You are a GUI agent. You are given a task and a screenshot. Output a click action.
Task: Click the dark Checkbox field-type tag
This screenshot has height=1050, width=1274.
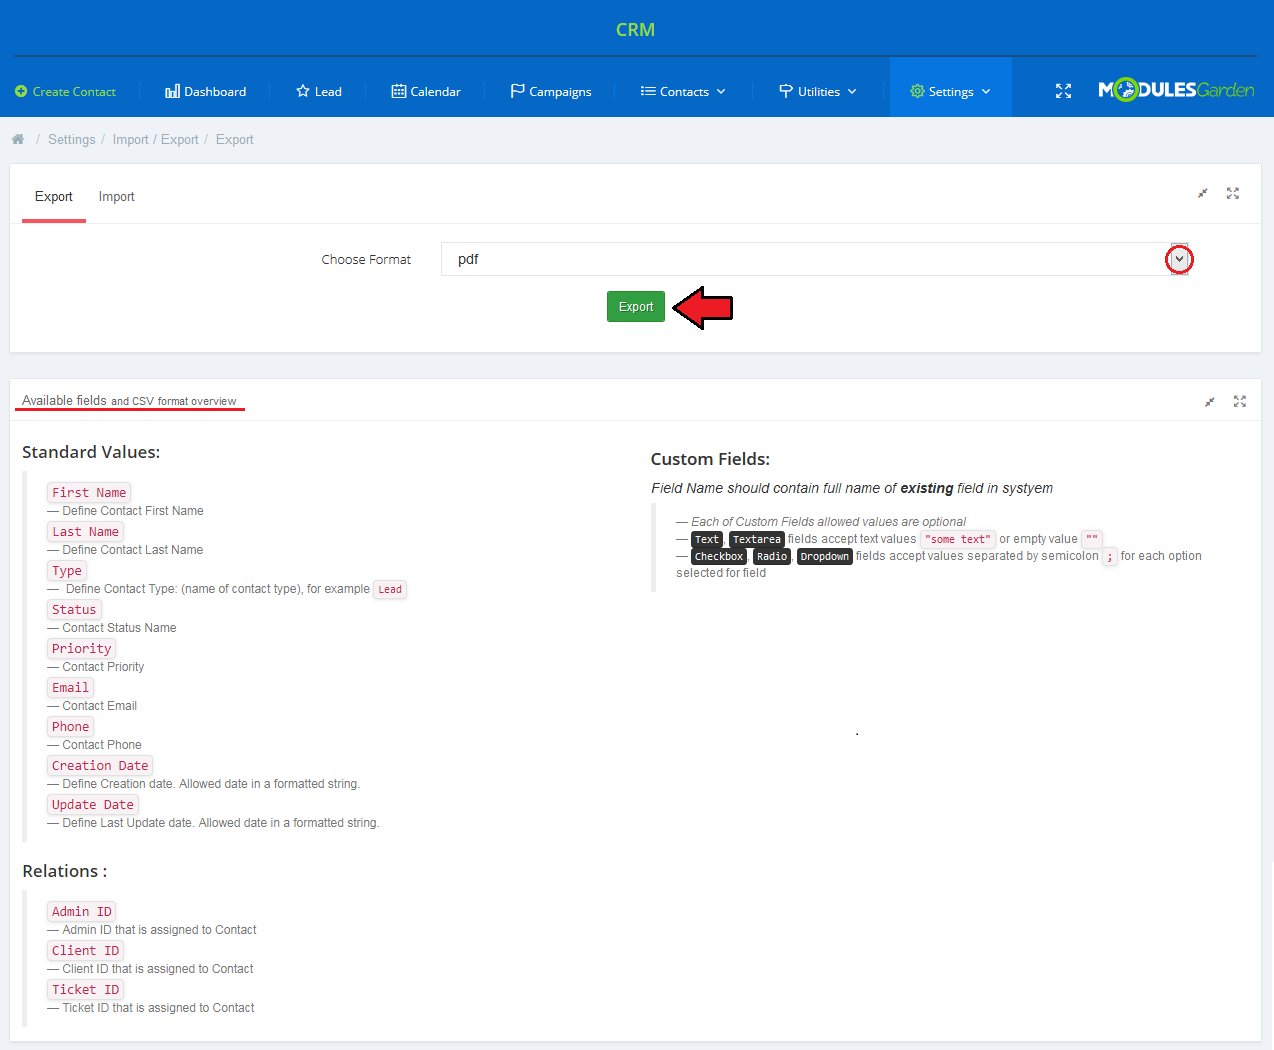(719, 557)
